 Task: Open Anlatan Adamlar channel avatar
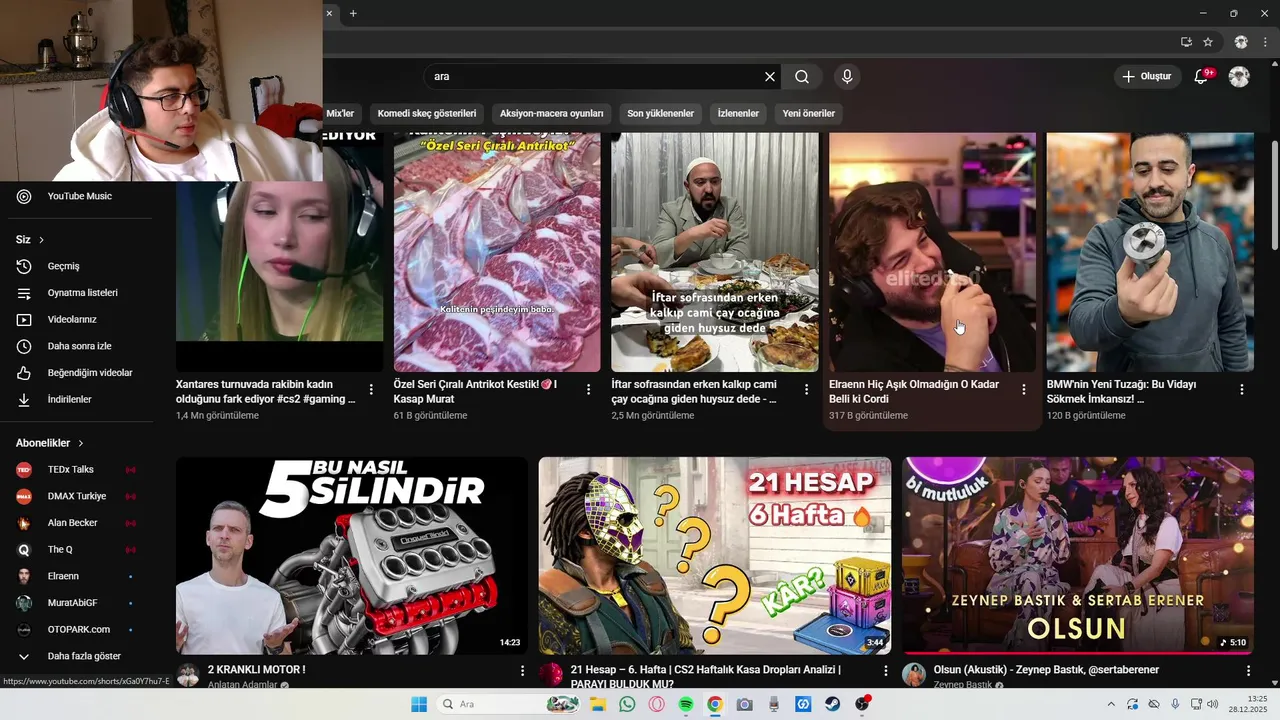click(x=188, y=675)
